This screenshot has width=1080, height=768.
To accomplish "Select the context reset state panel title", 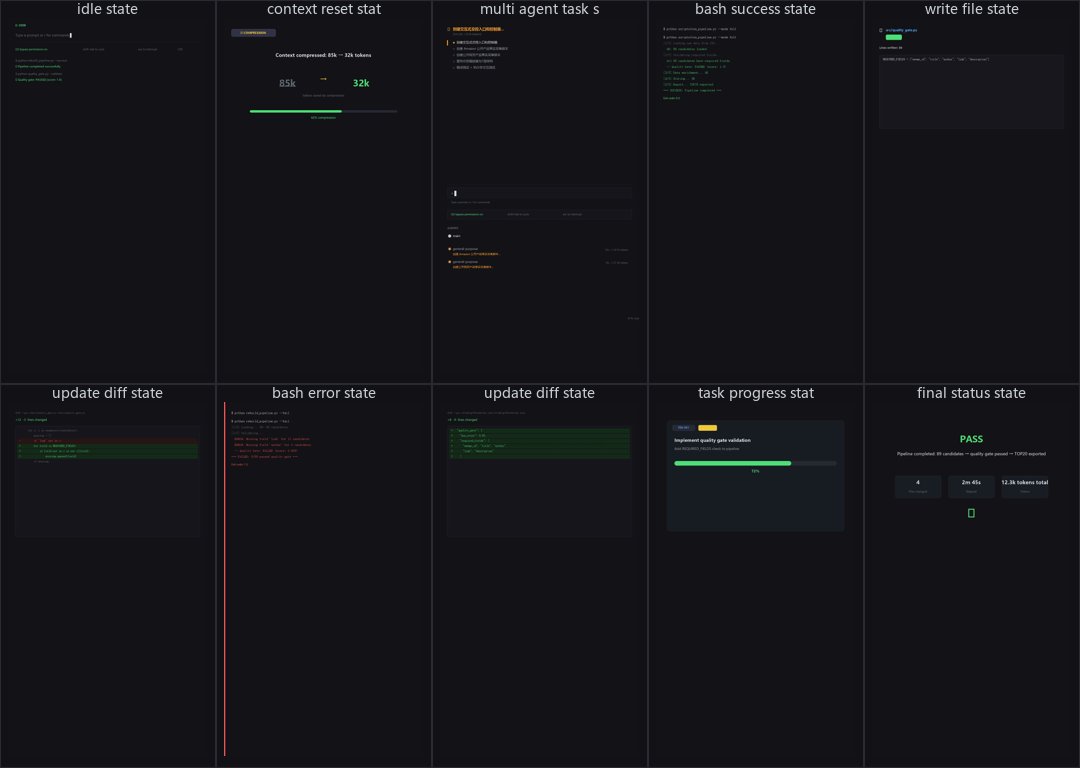I will pyautogui.click(x=324, y=9).
